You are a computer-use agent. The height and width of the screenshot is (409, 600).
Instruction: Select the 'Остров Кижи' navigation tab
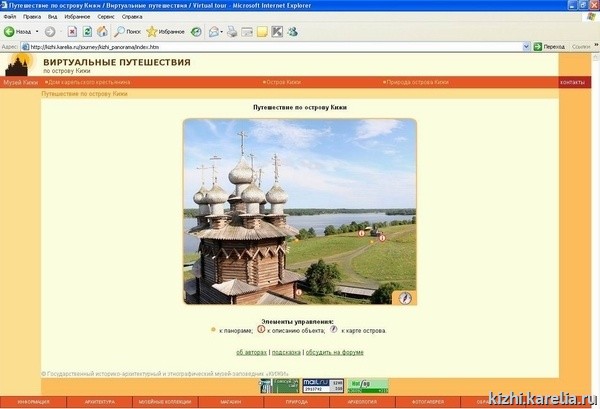pyautogui.click(x=284, y=82)
